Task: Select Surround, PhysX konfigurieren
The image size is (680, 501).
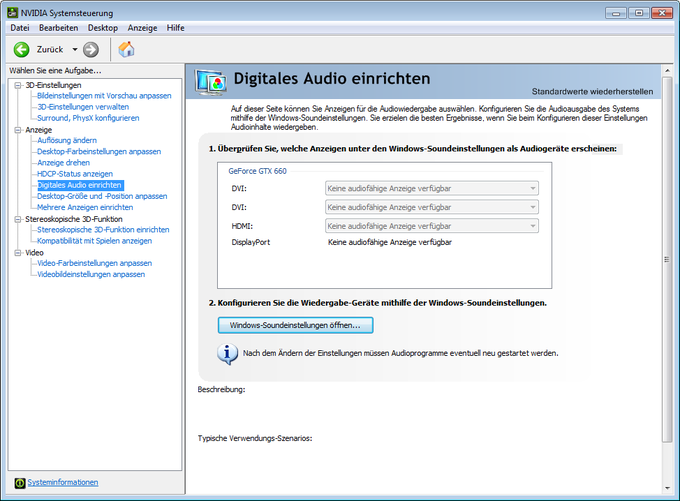Action: (x=88, y=118)
